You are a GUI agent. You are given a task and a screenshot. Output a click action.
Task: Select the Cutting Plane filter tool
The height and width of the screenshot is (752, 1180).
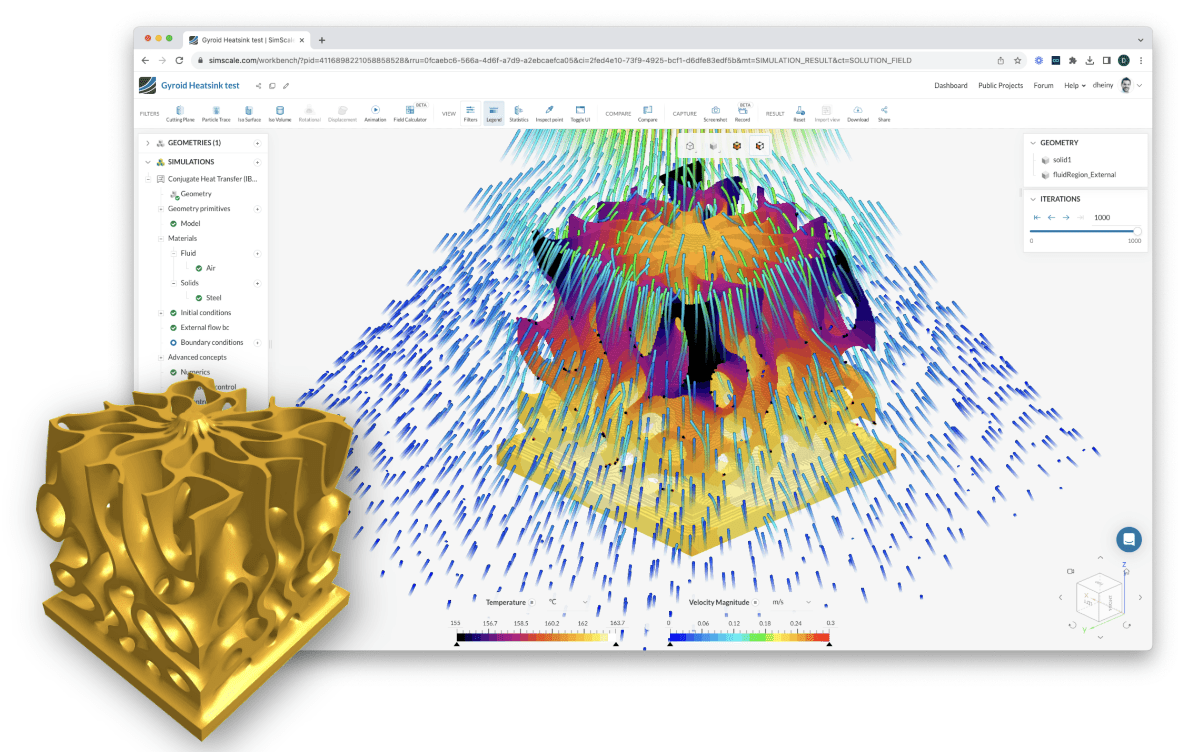pyautogui.click(x=180, y=113)
